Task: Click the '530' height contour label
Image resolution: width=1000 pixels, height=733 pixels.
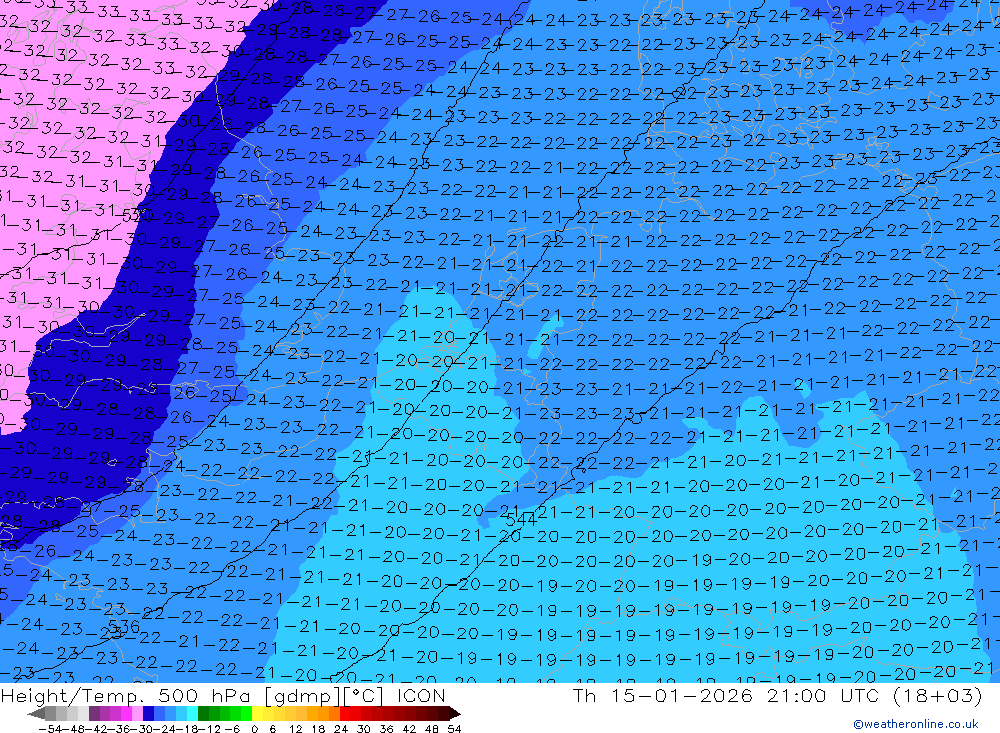Action: (x=137, y=215)
